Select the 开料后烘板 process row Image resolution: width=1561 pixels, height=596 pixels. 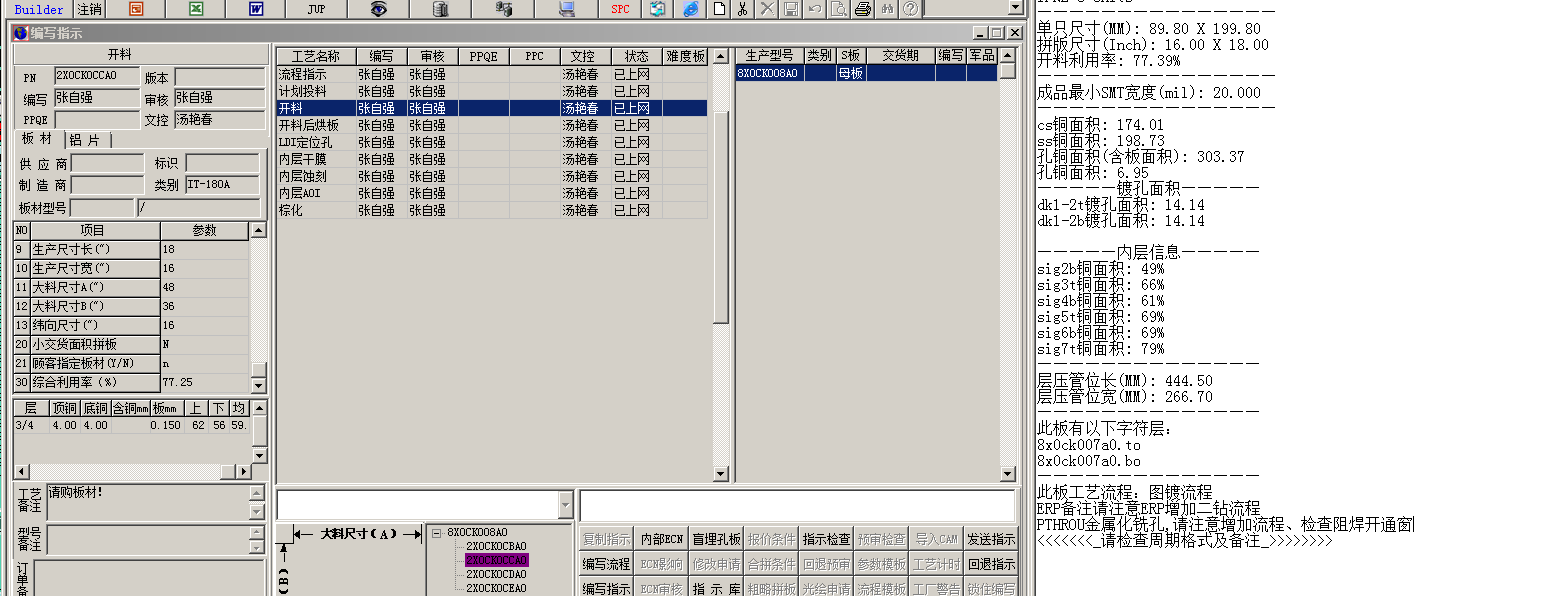[x=492, y=125]
